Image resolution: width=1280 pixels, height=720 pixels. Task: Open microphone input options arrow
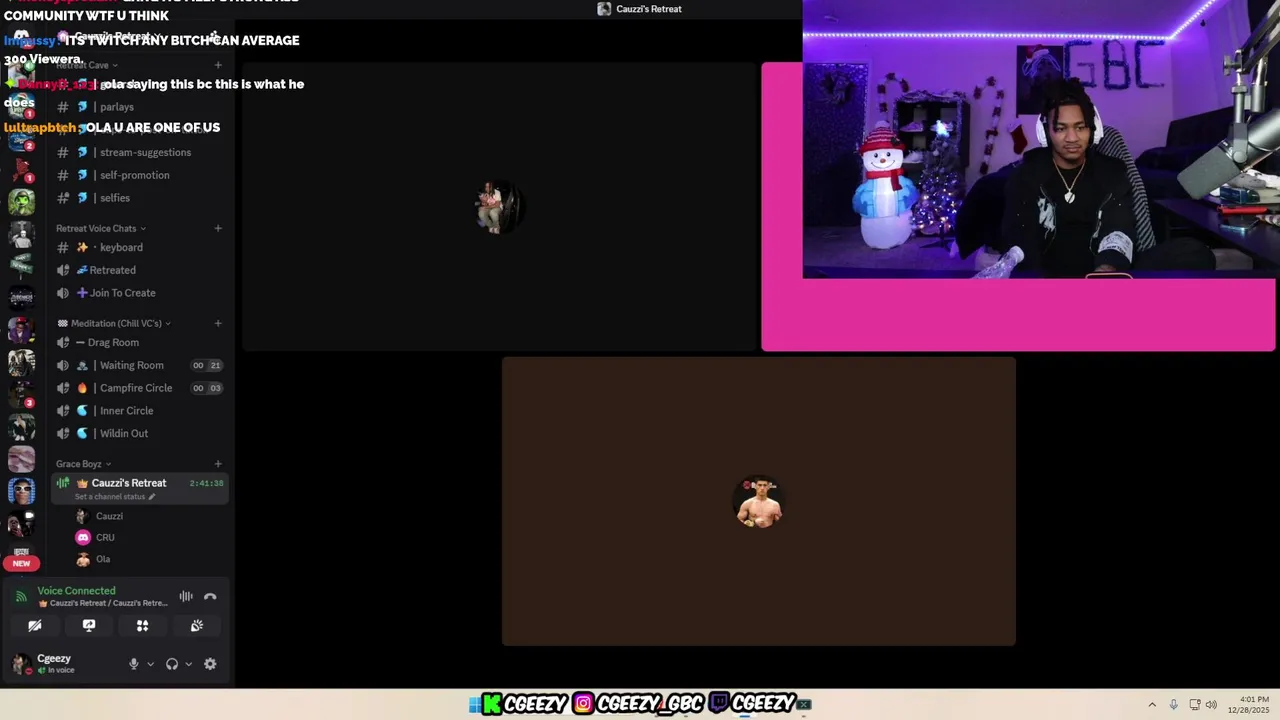coord(150,664)
